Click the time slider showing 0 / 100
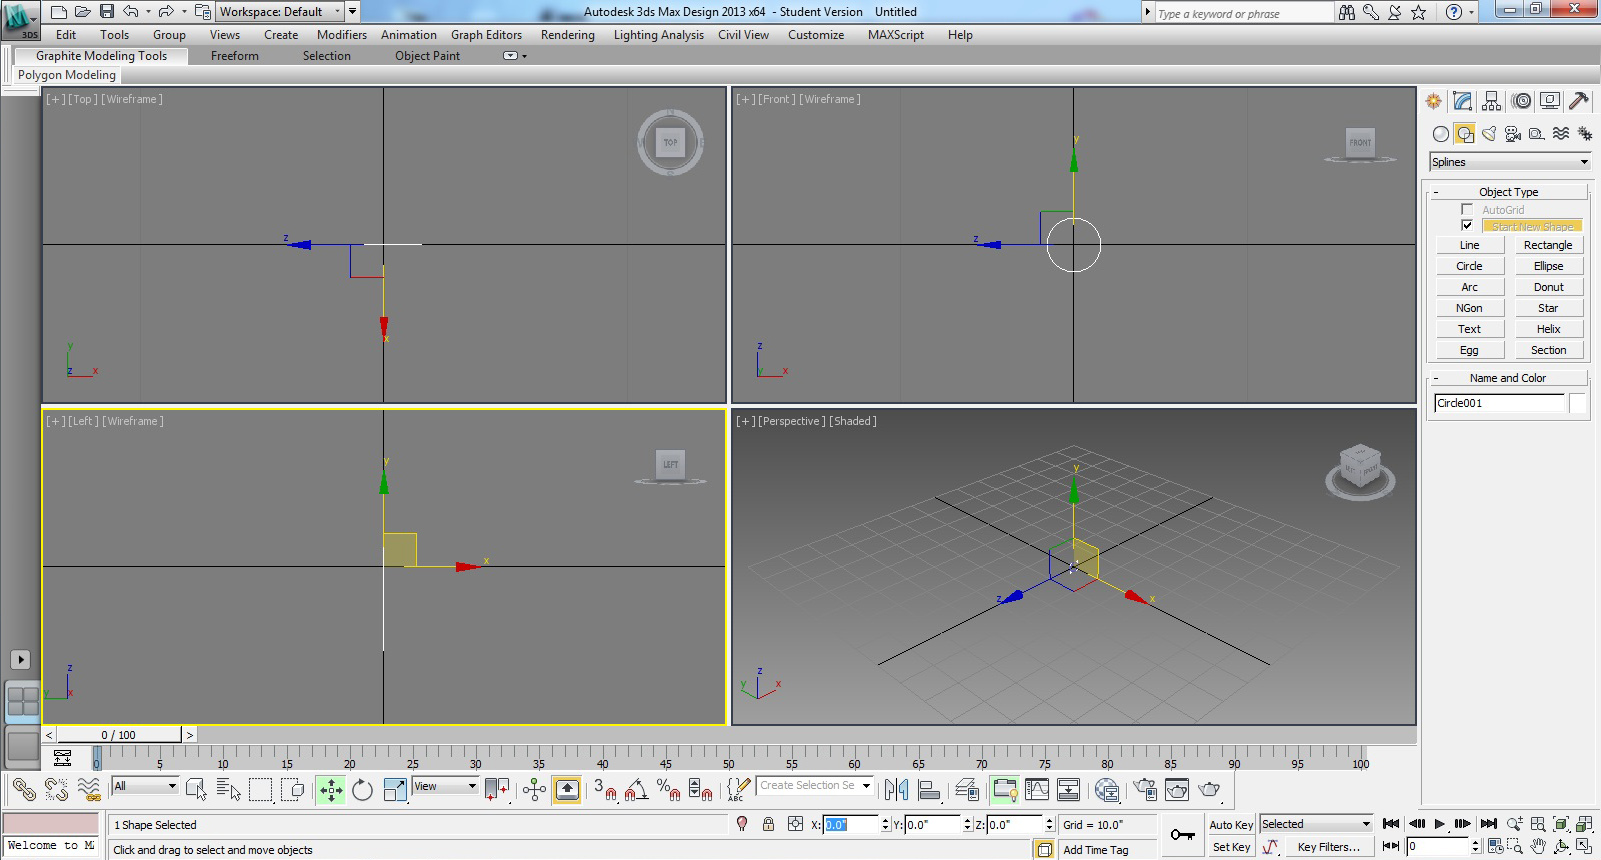 click(118, 735)
